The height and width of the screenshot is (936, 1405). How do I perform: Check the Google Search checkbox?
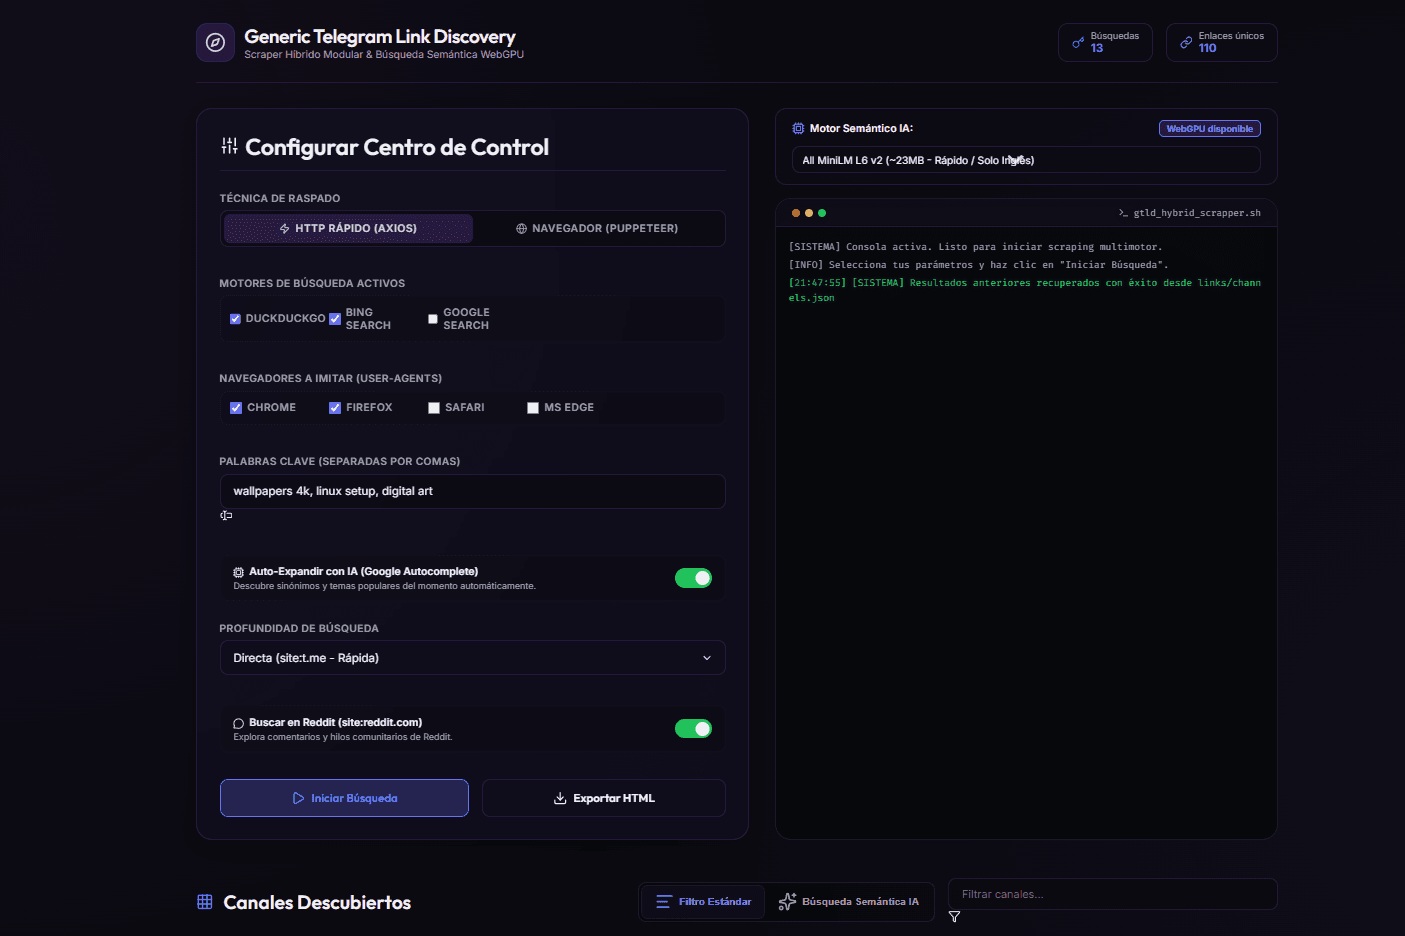click(433, 319)
